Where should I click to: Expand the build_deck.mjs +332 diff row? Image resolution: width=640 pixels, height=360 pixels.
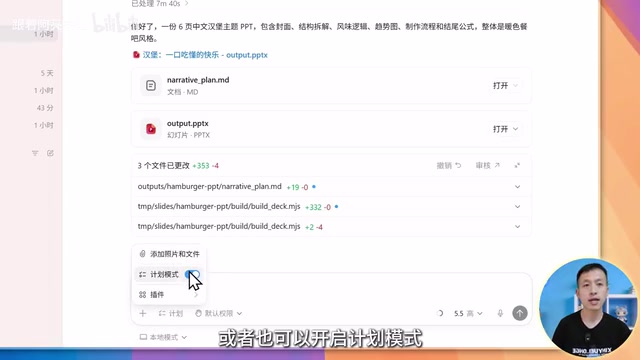pos(517,207)
